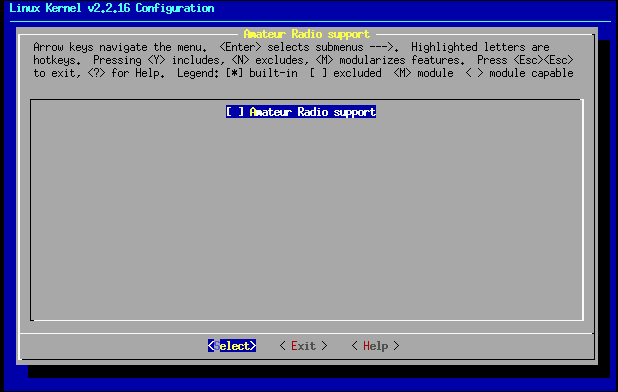Screen dimensions: 618x392
Task: Click the red E hotkey in Exit
Action: tap(294, 346)
